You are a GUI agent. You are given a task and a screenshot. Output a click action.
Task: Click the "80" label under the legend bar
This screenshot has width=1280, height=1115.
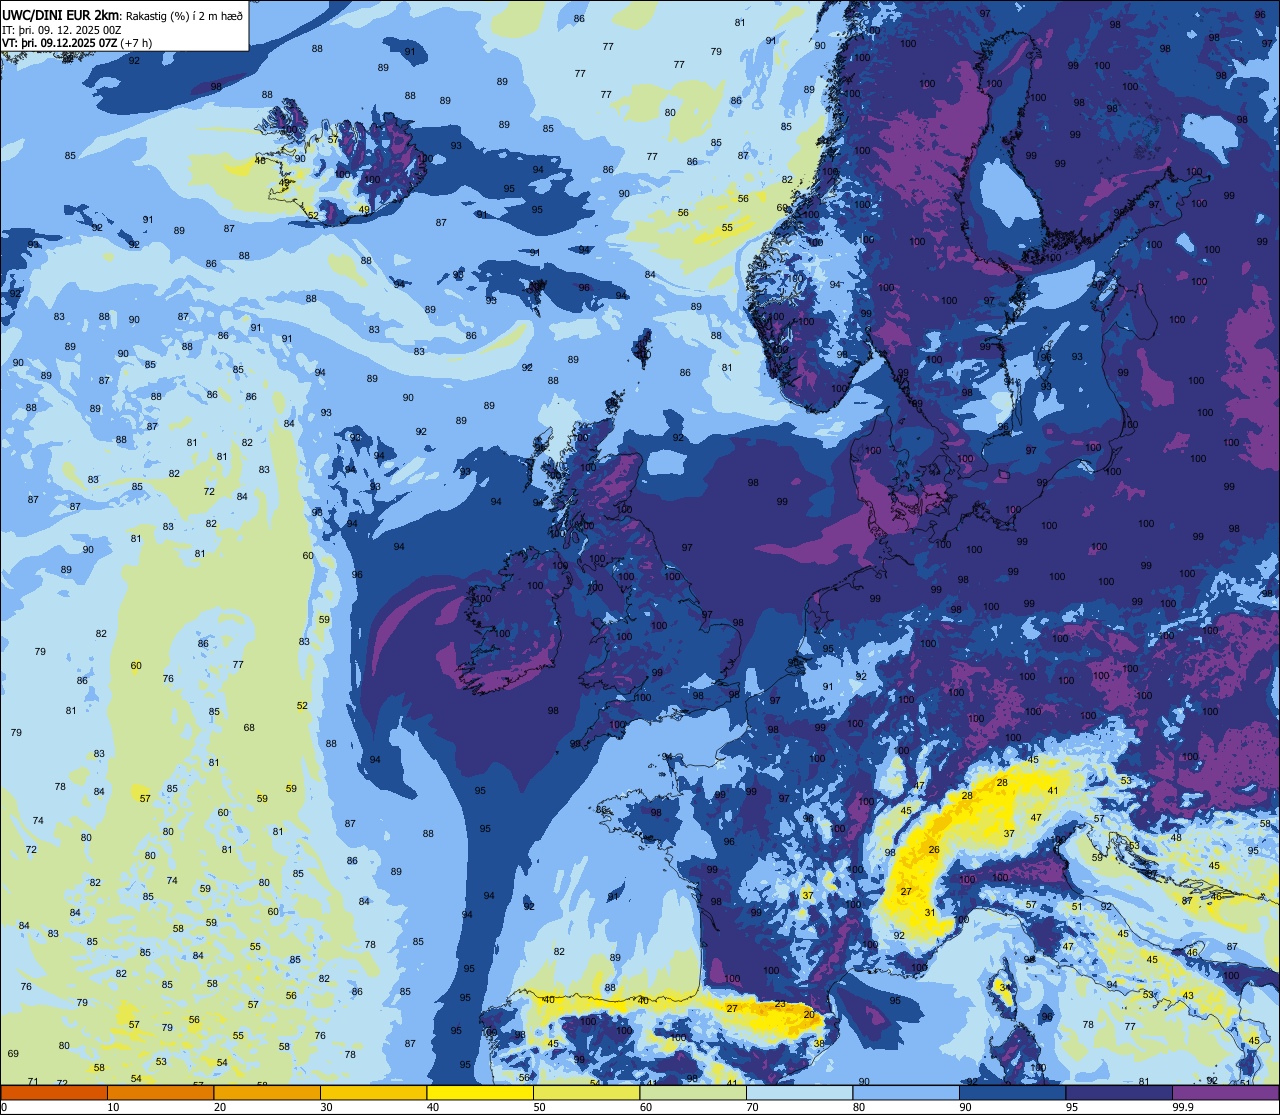pos(859,1107)
